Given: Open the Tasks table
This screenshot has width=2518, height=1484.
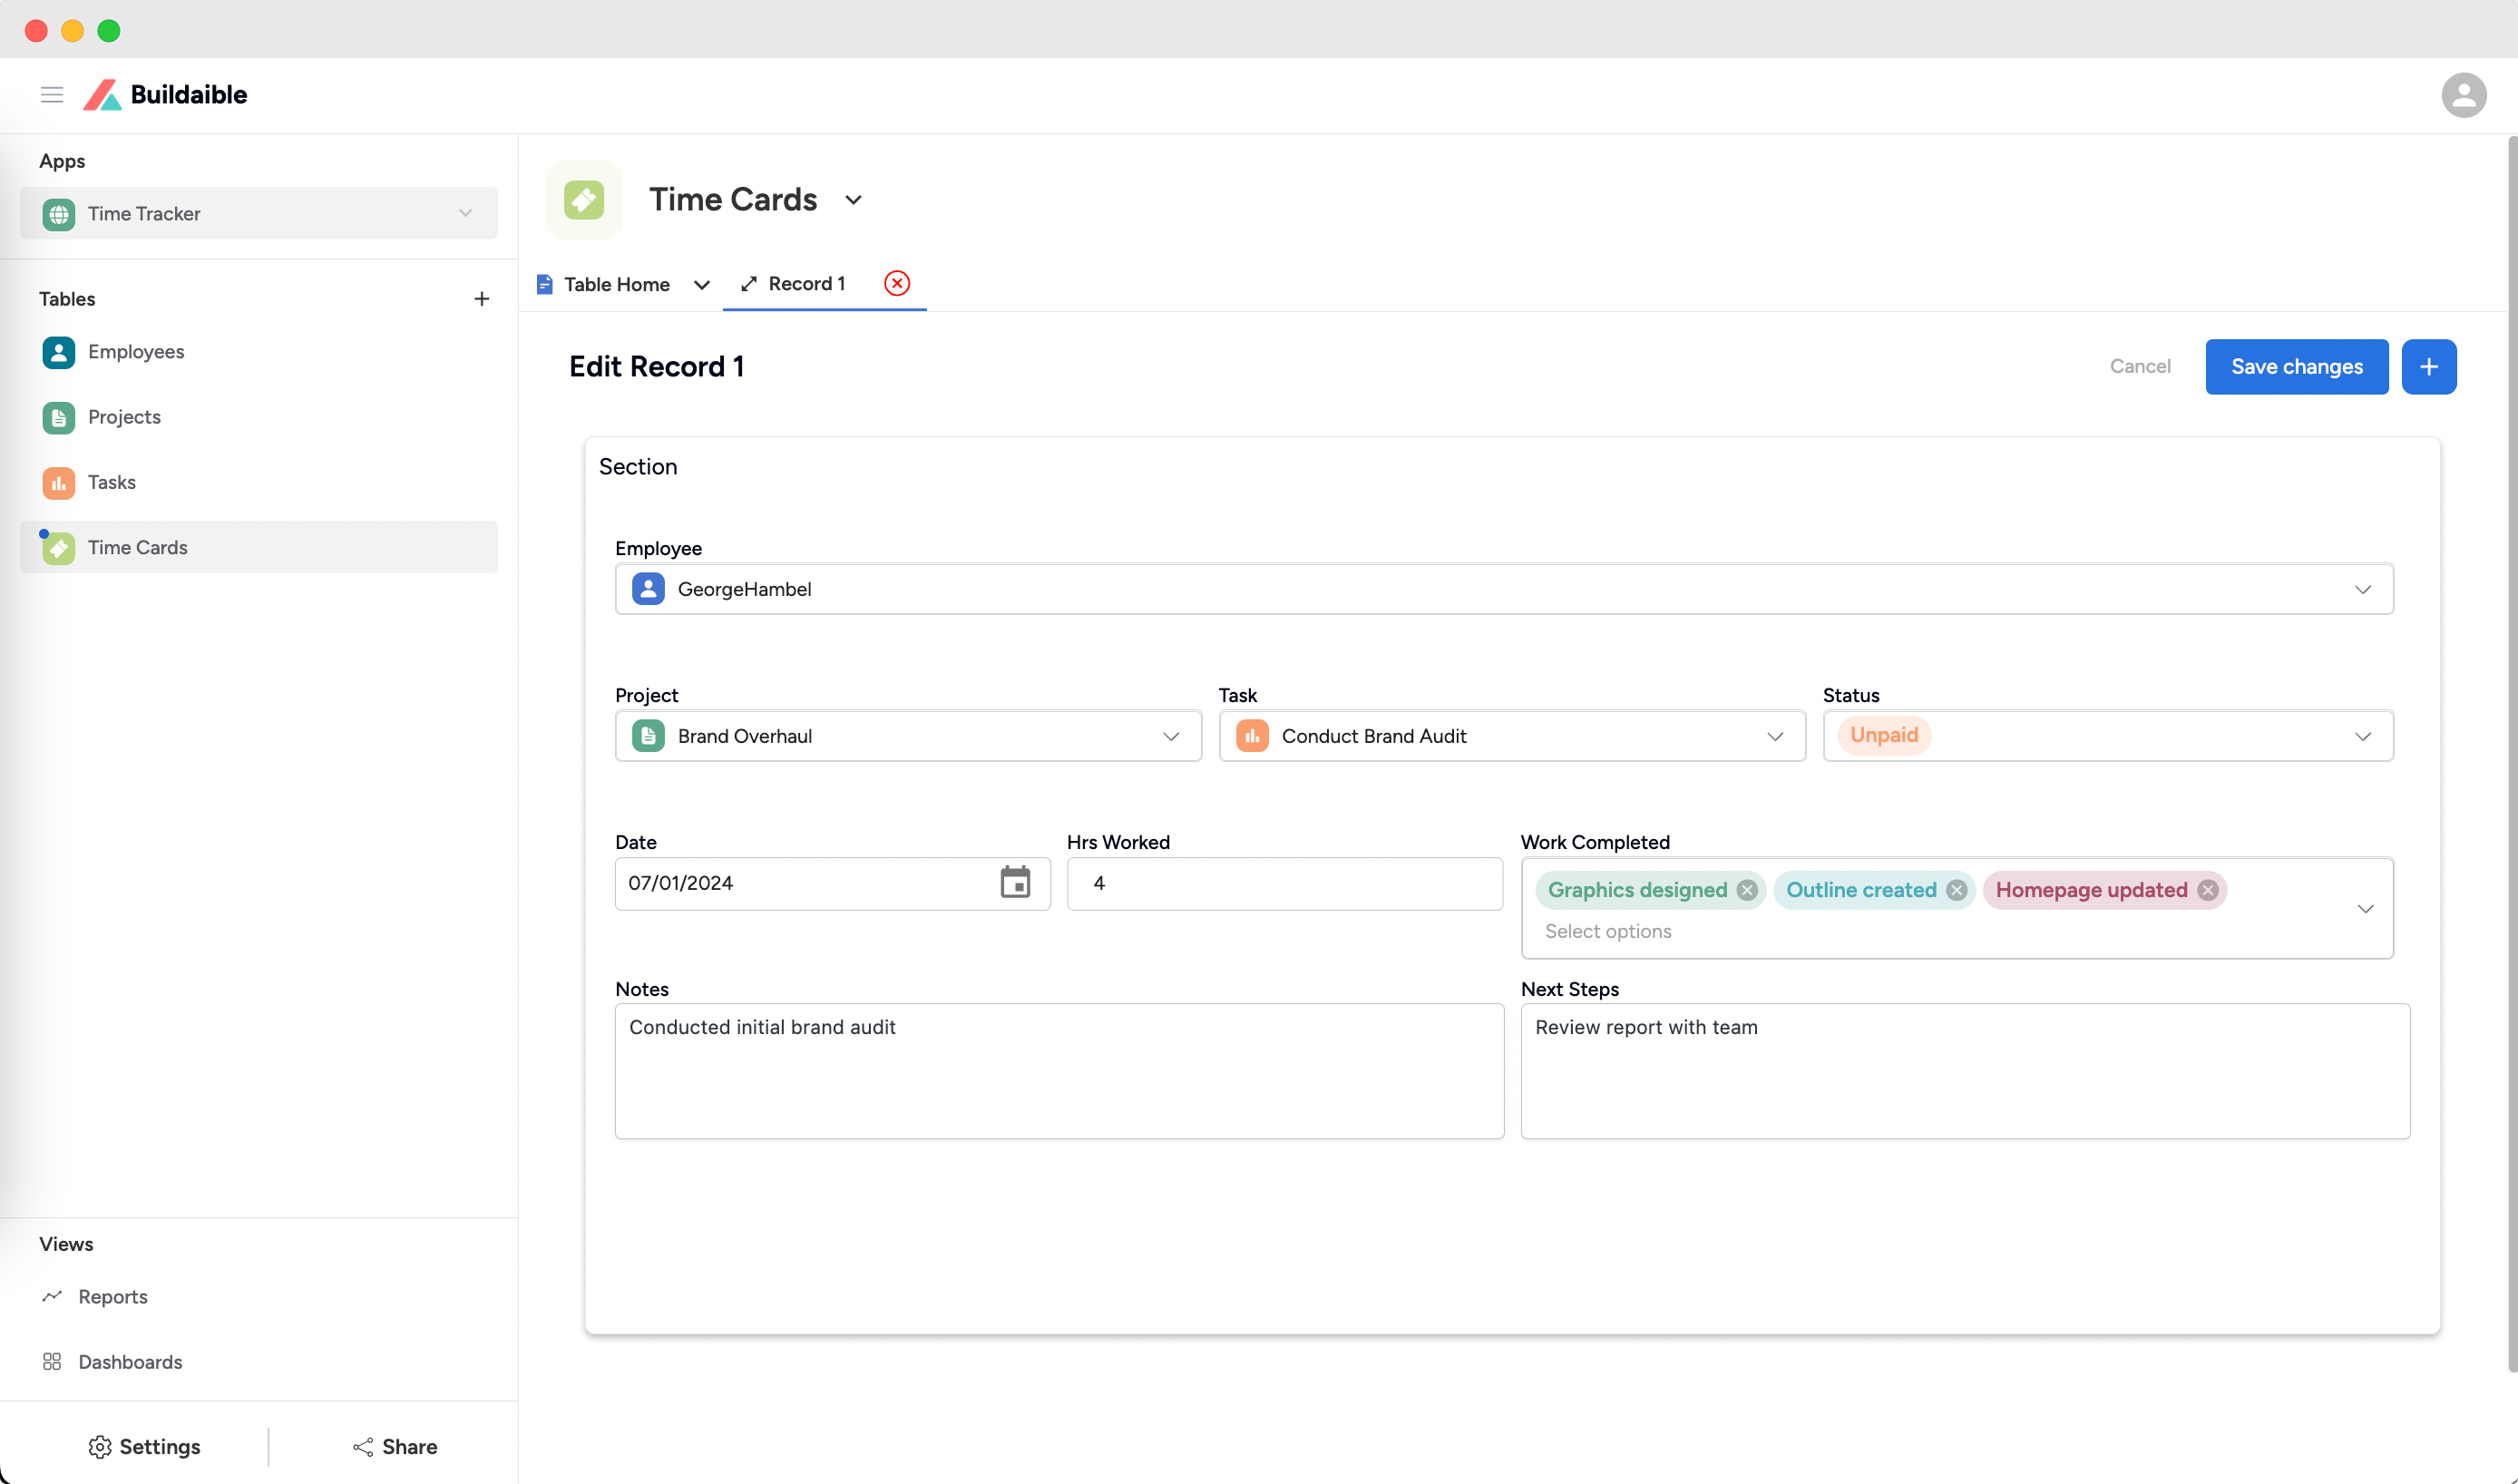Looking at the screenshot, I should pos(259,482).
